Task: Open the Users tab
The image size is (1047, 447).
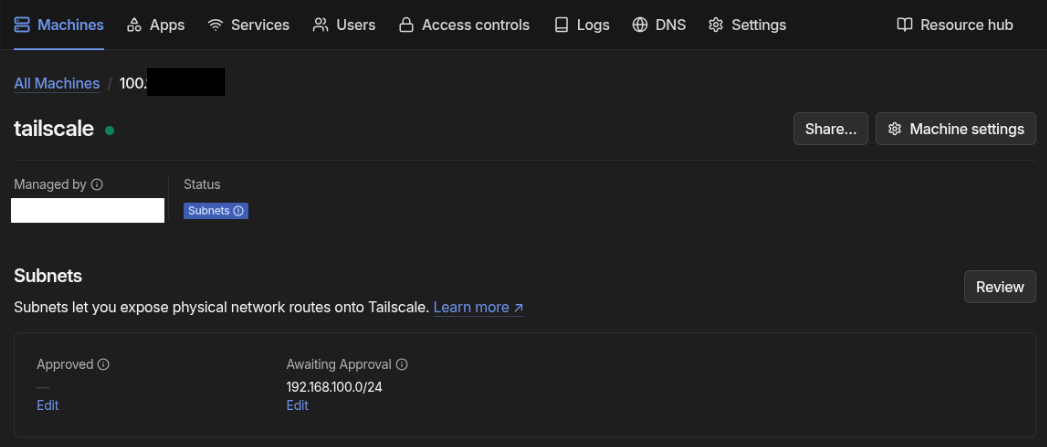Action: point(344,25)
